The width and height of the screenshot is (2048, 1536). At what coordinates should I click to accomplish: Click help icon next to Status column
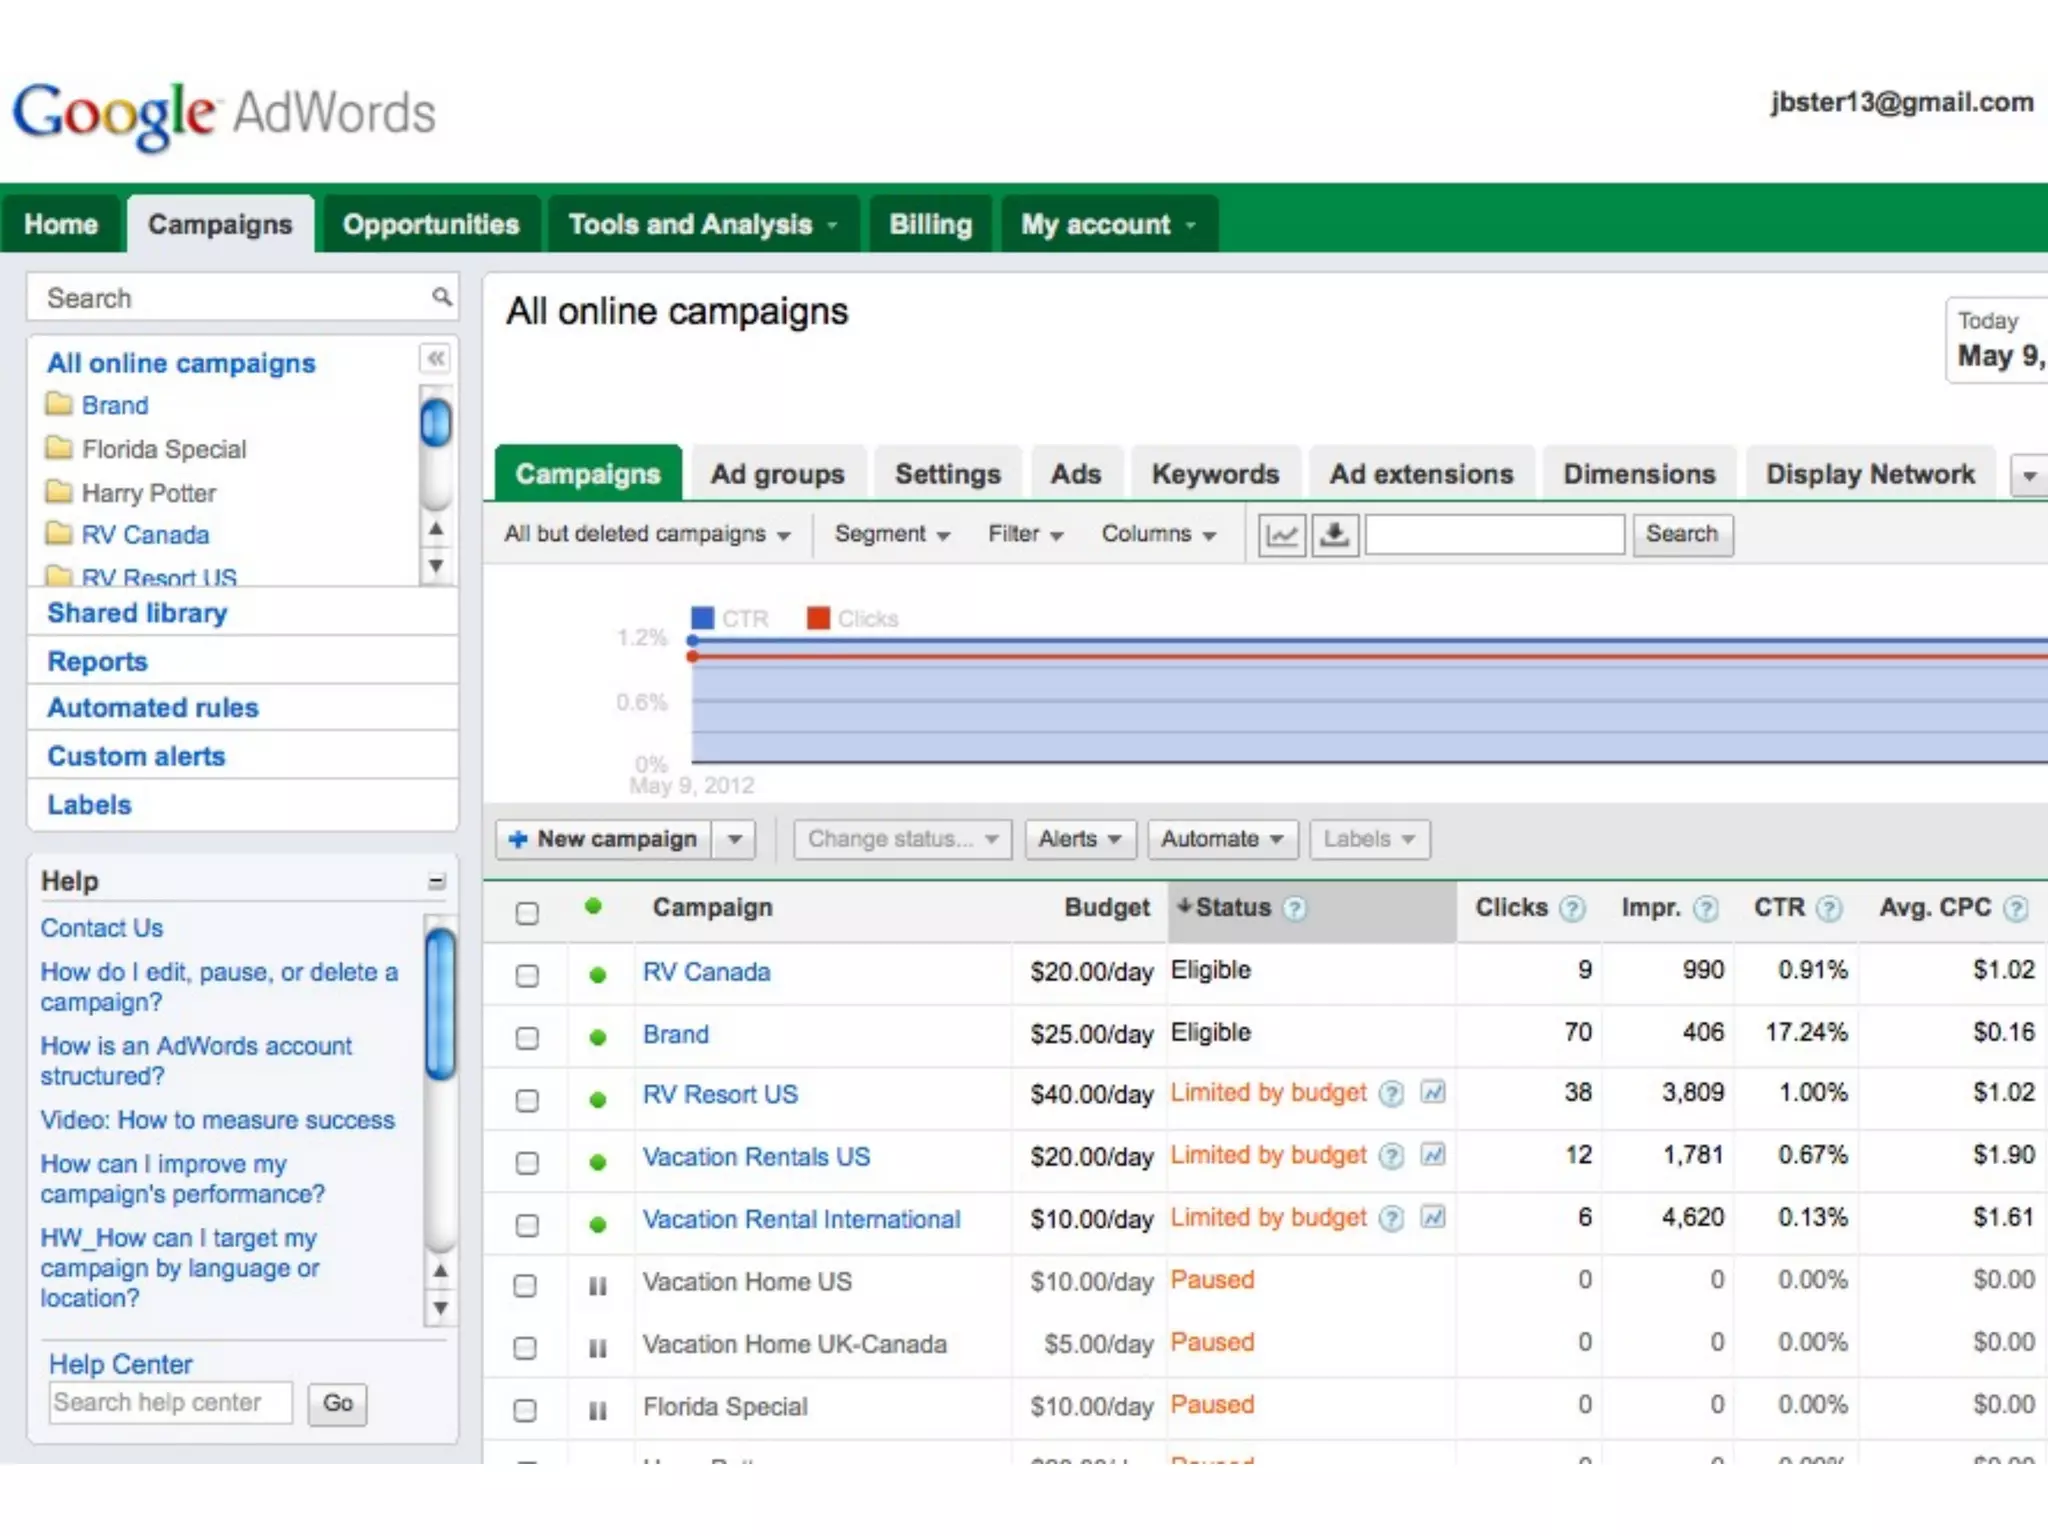point(1294,909)
